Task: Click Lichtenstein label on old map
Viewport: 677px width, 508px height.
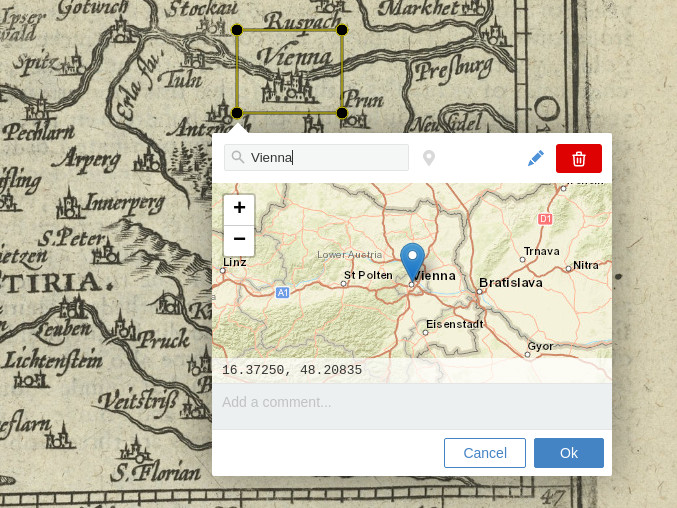Action: pyautogui.click(x=53, y=360)
